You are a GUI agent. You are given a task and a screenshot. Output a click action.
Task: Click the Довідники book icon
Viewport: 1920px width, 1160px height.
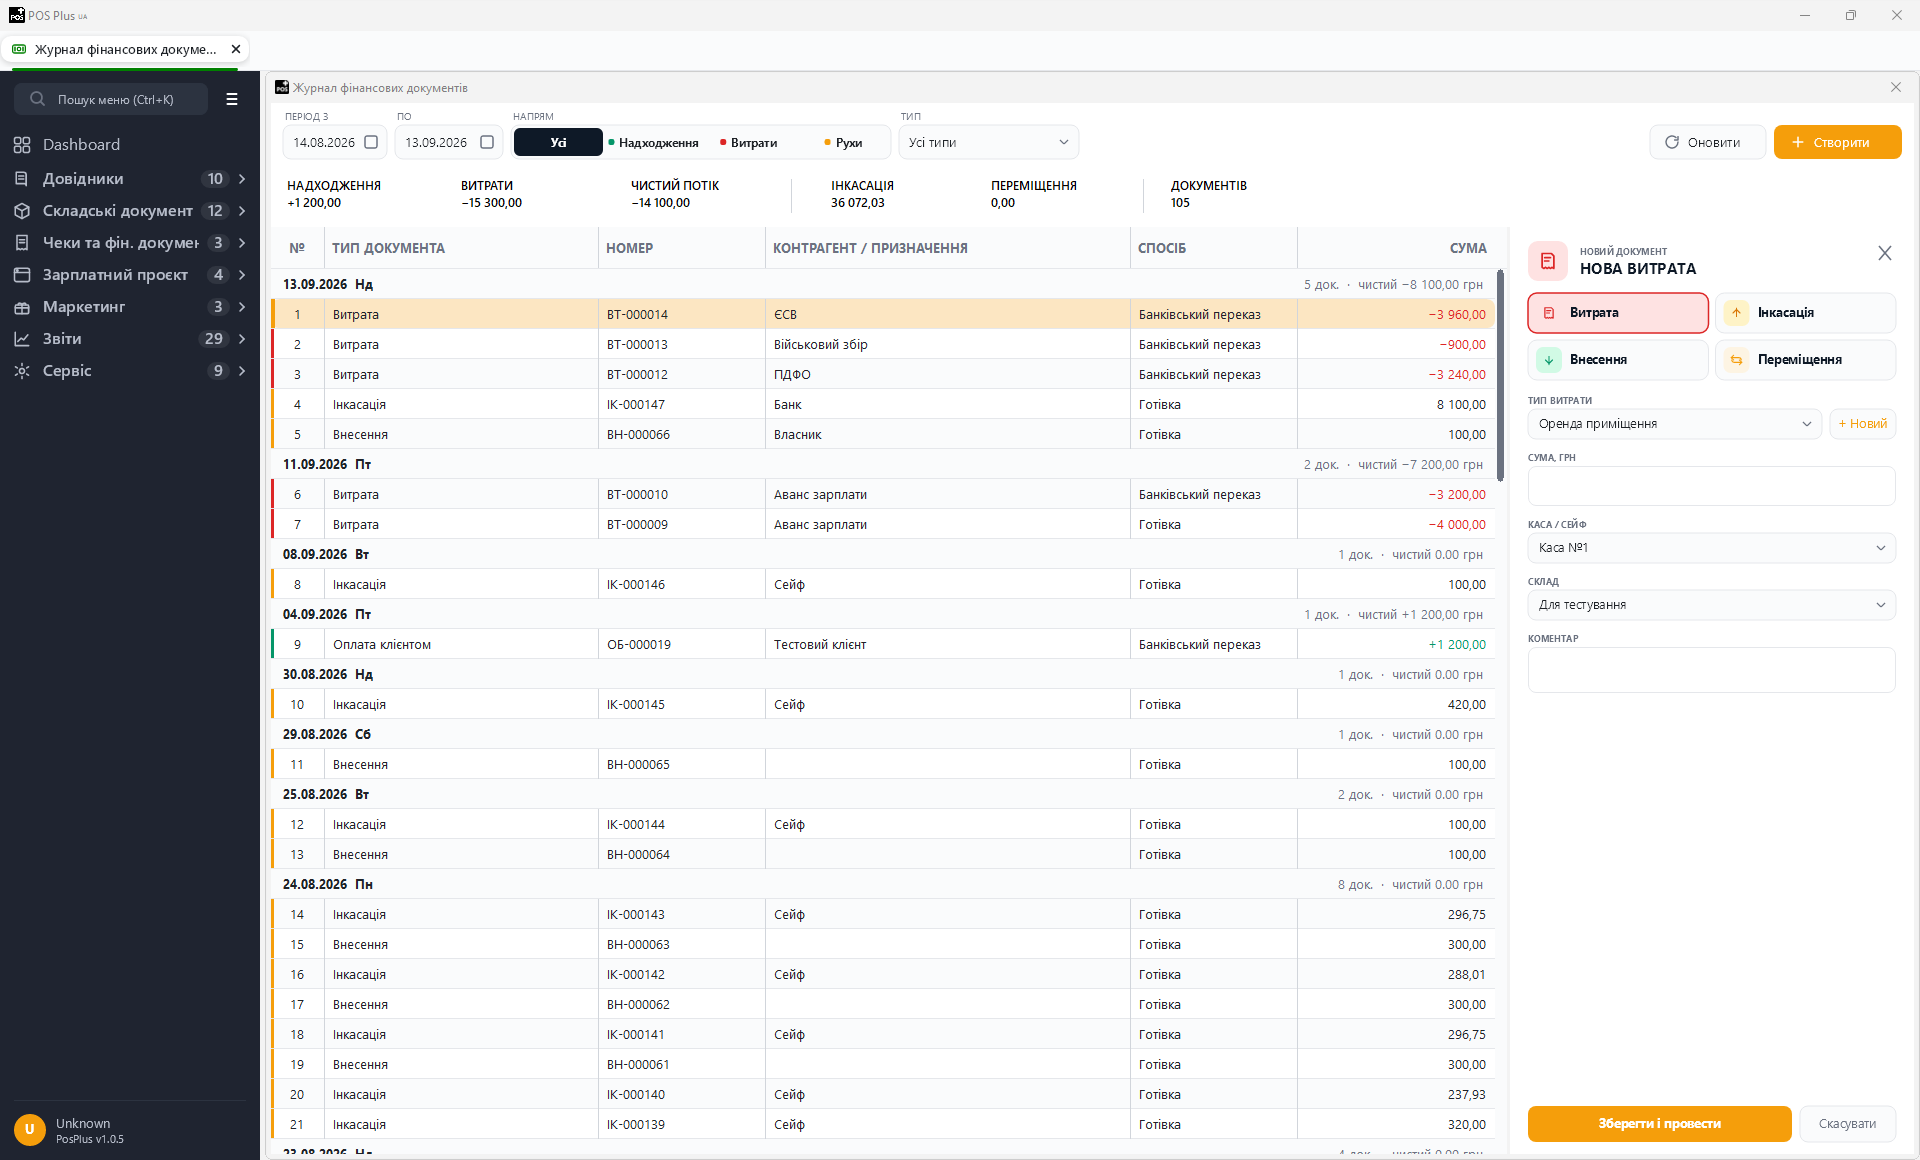pos(22,179)
